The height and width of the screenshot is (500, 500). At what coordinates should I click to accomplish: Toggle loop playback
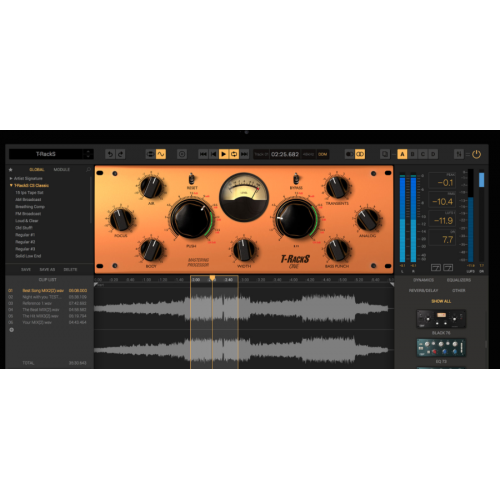[x=234, y=154]
